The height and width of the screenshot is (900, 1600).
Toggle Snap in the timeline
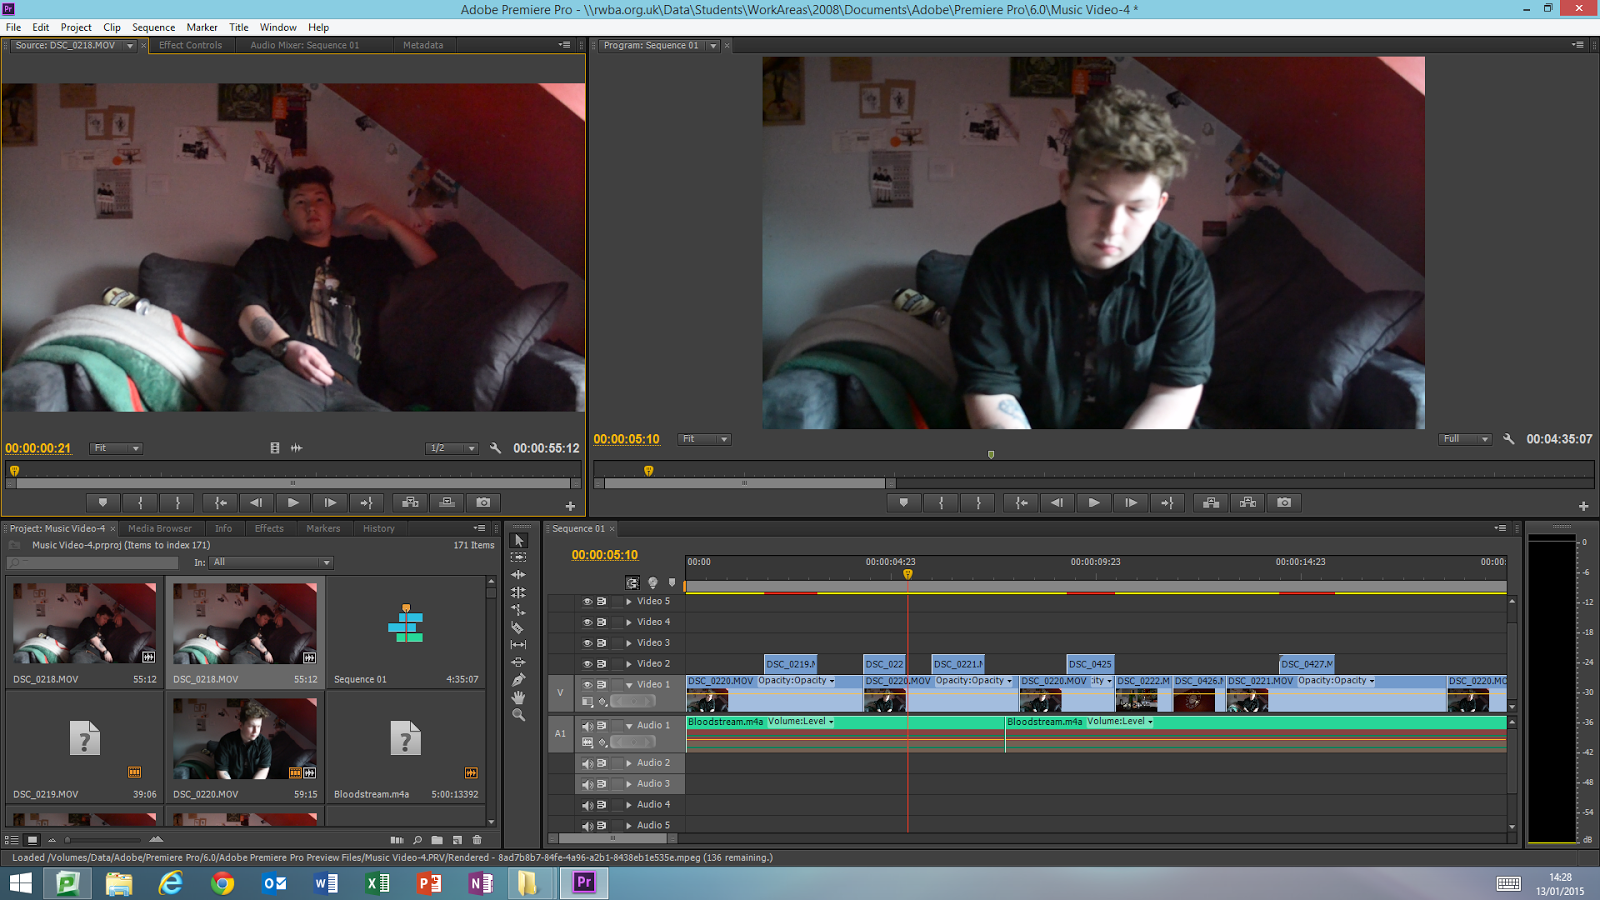coord(632,583)
